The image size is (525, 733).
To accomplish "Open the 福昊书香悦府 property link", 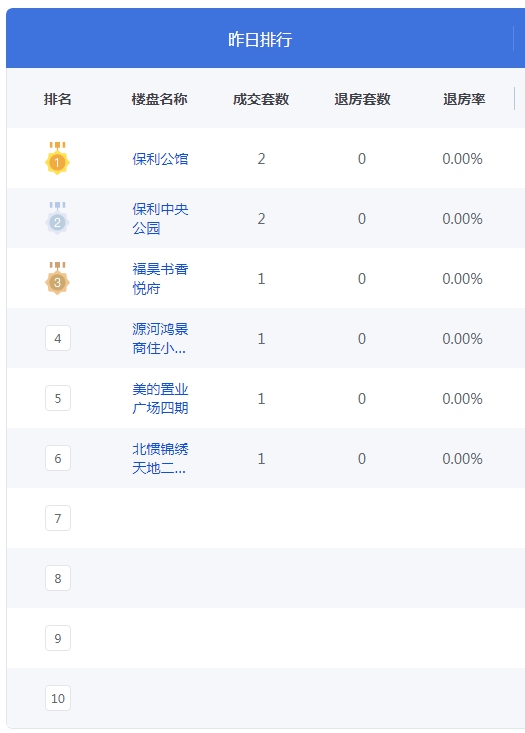I will tap(160, 279).
